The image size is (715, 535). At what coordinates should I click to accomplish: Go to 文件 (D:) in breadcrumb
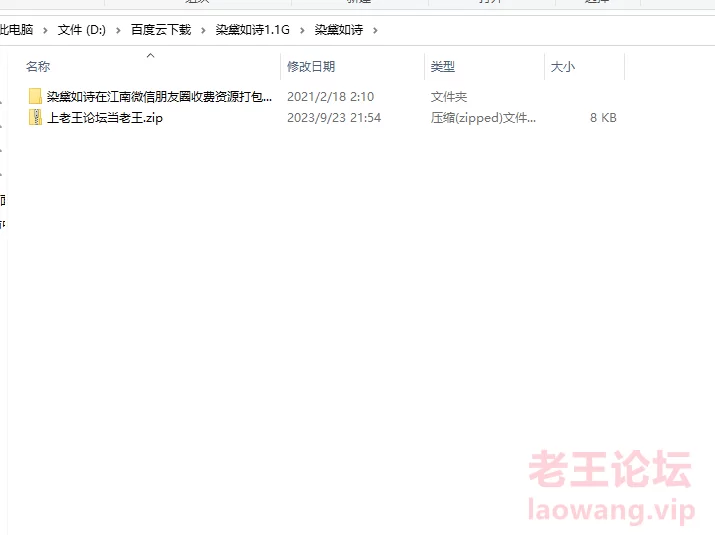tap(82, 30)
